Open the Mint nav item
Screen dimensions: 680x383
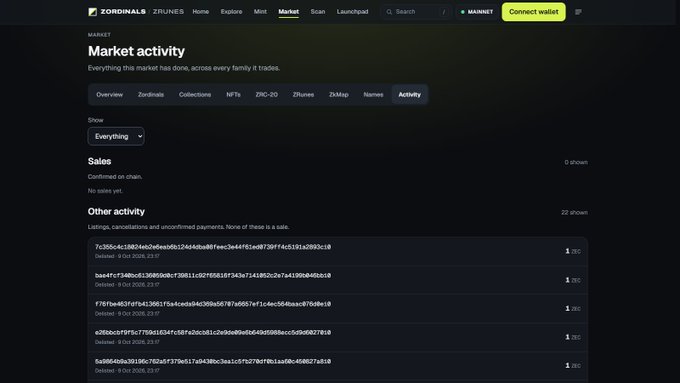(260, 12)
